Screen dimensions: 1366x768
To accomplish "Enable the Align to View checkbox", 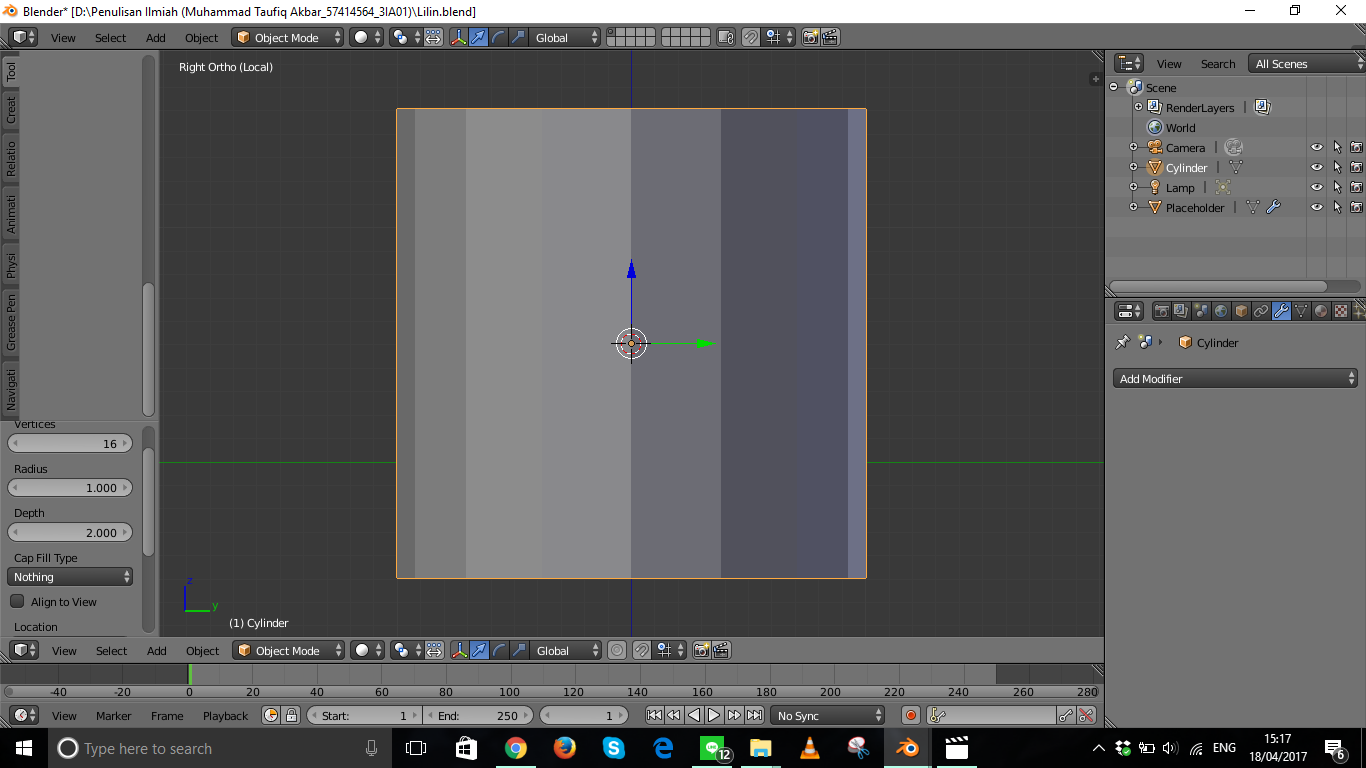I will [17, 601].
